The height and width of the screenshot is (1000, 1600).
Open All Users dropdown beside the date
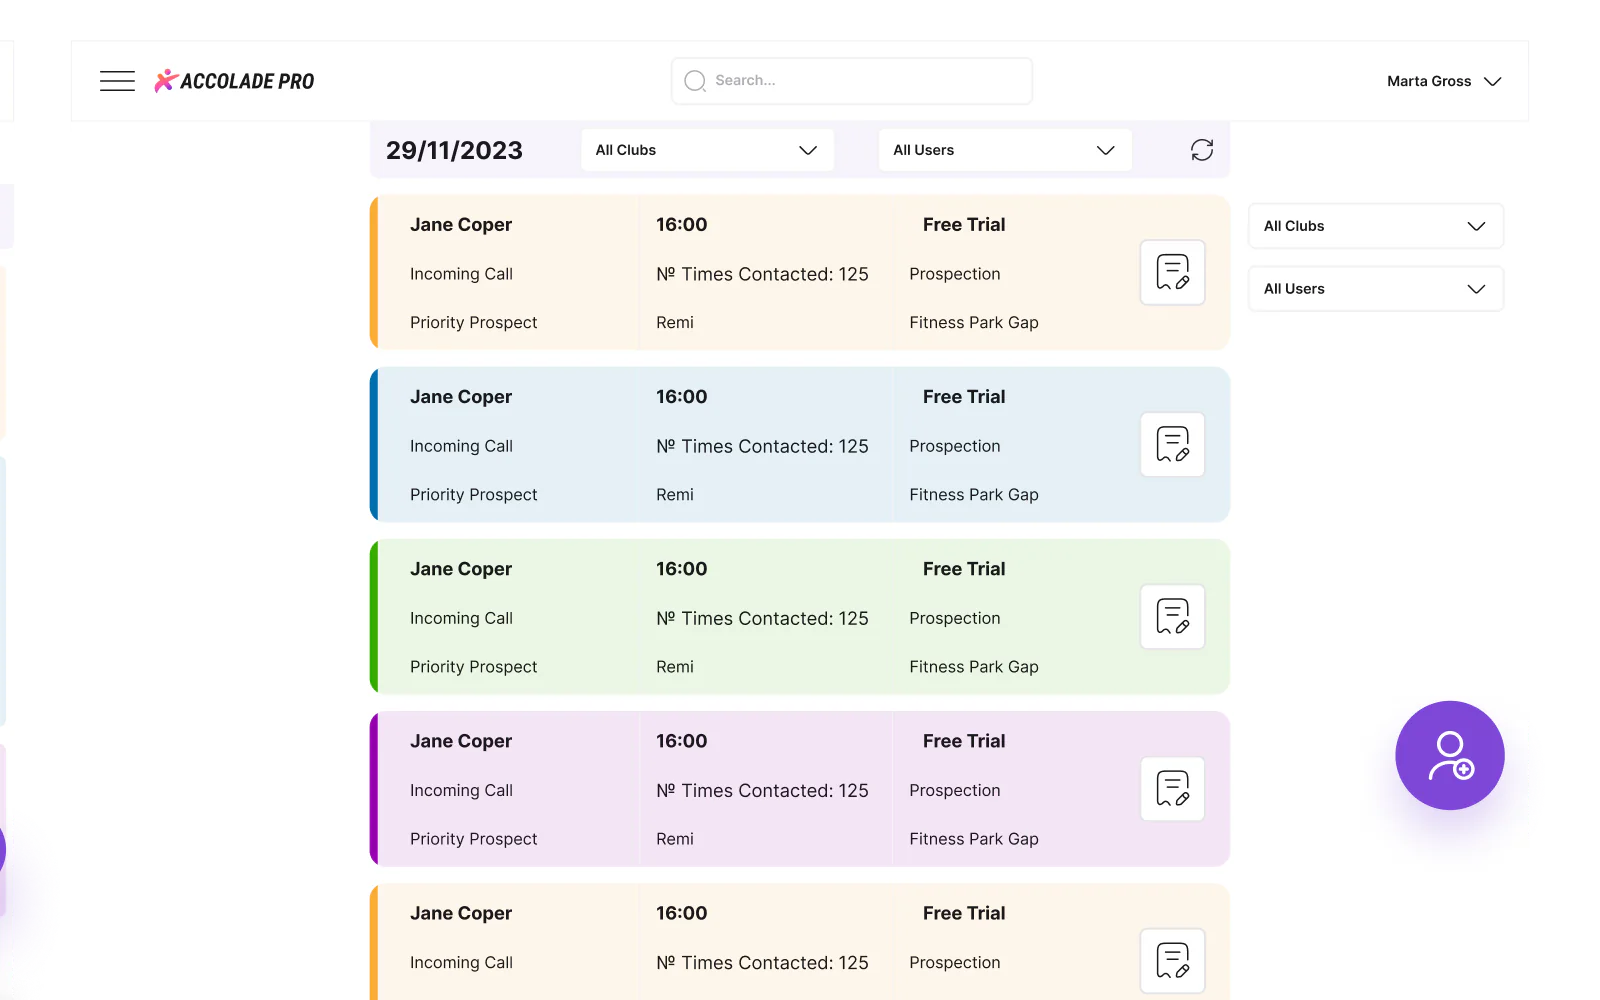(1005, 150)
